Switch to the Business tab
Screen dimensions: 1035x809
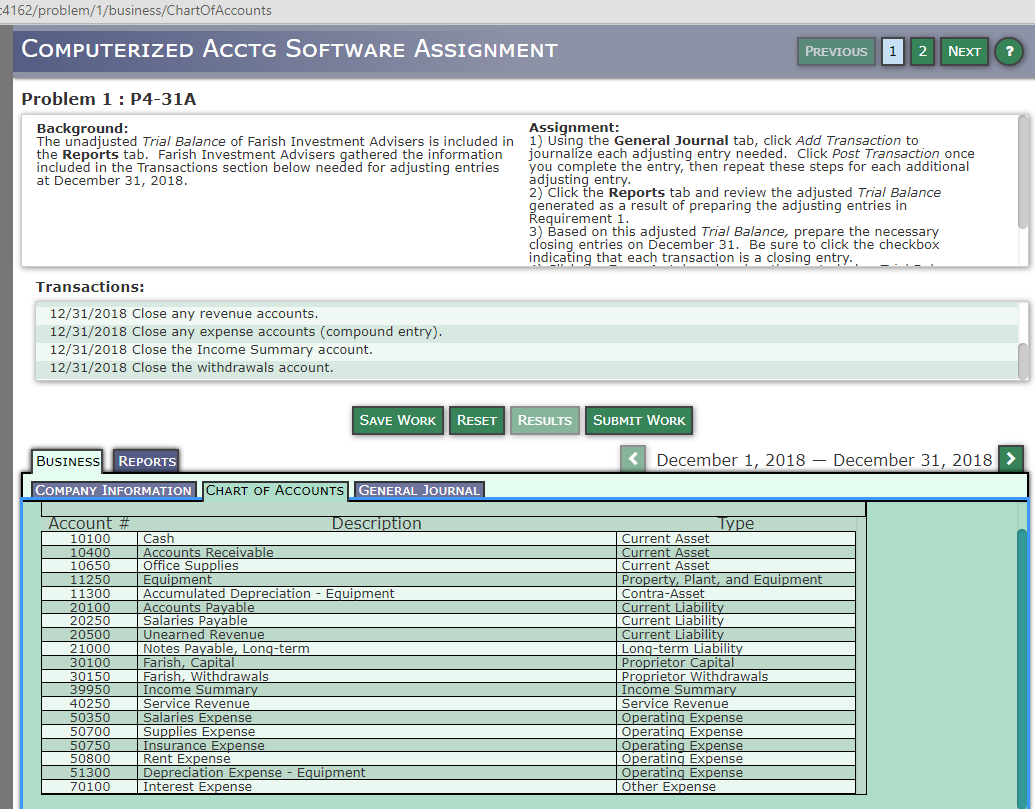tap(67, 461)
